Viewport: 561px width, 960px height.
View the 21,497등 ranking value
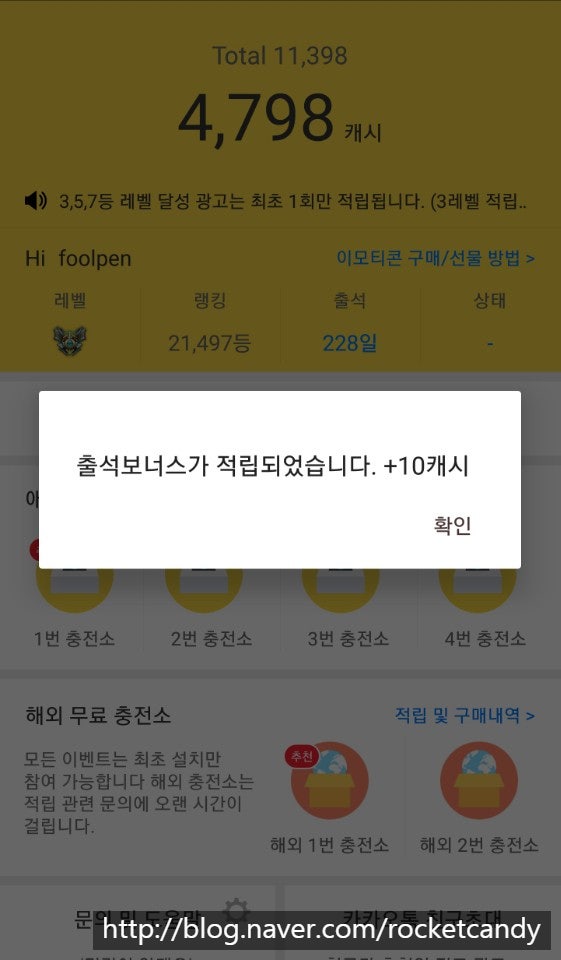[209, 343]
